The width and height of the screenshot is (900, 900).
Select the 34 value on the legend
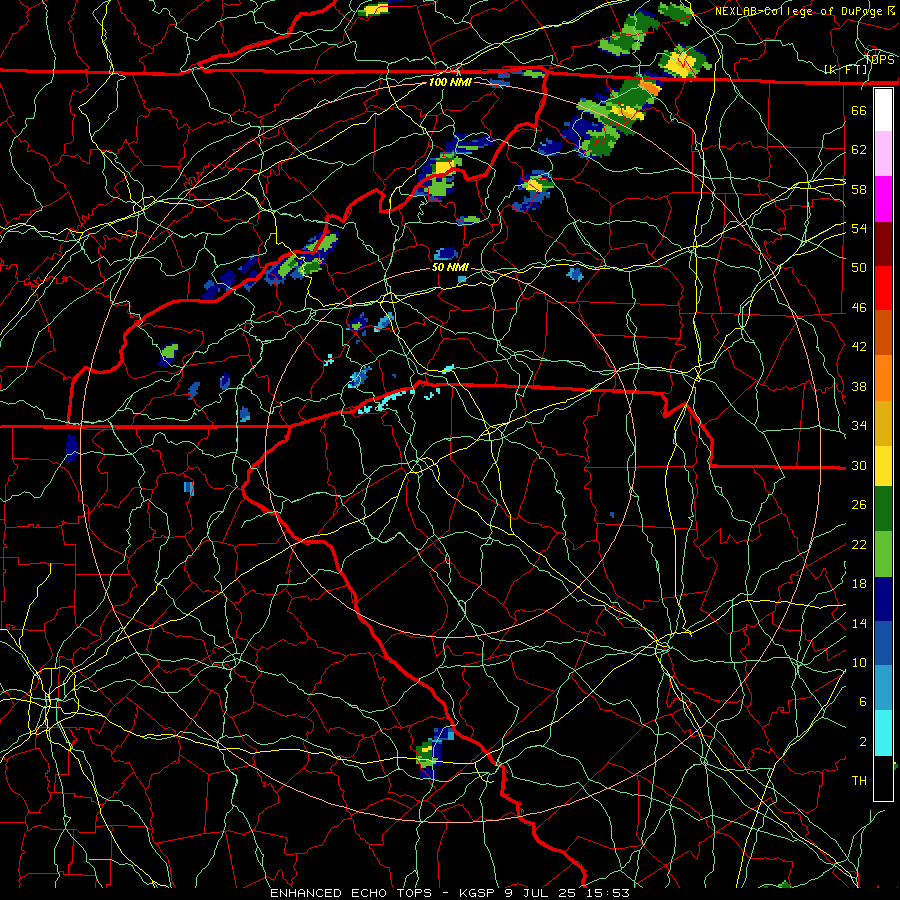tap(859, 426)
